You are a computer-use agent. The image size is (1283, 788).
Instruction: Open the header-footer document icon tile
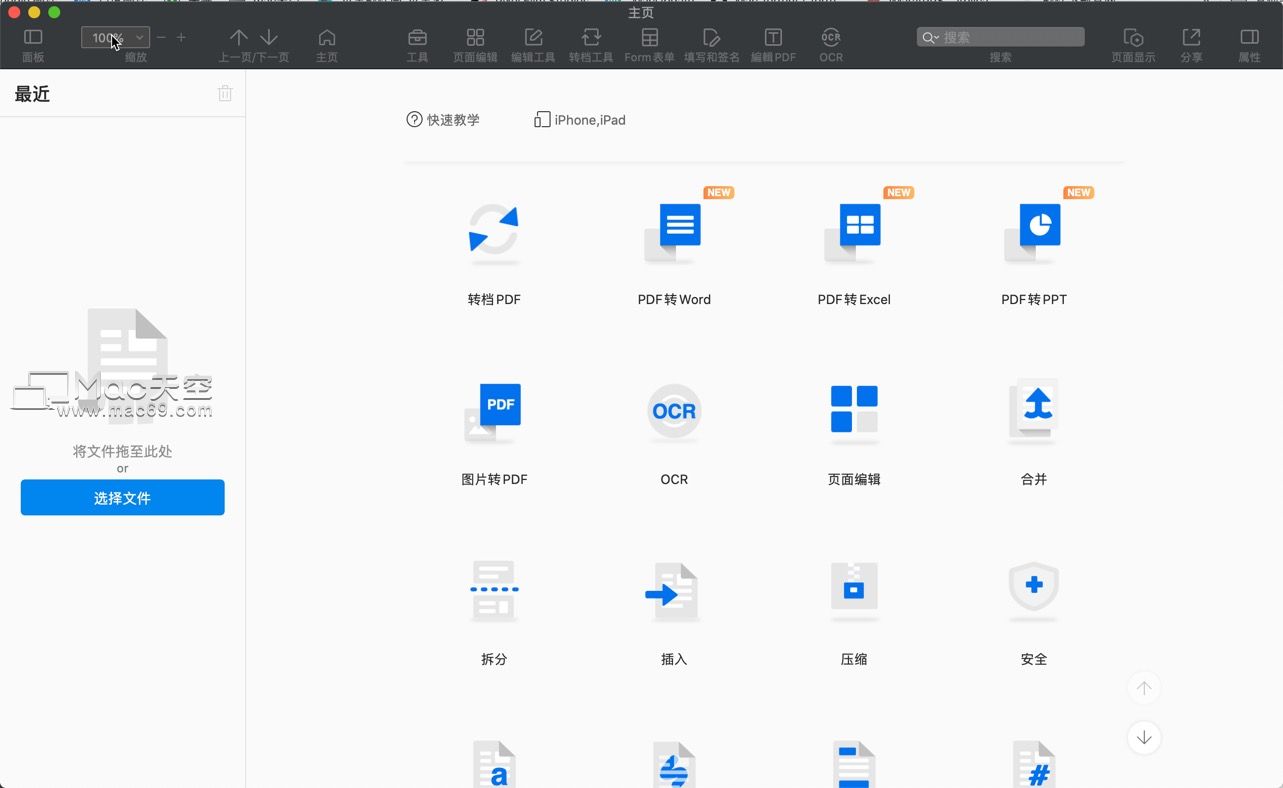[x=854, y=764]
